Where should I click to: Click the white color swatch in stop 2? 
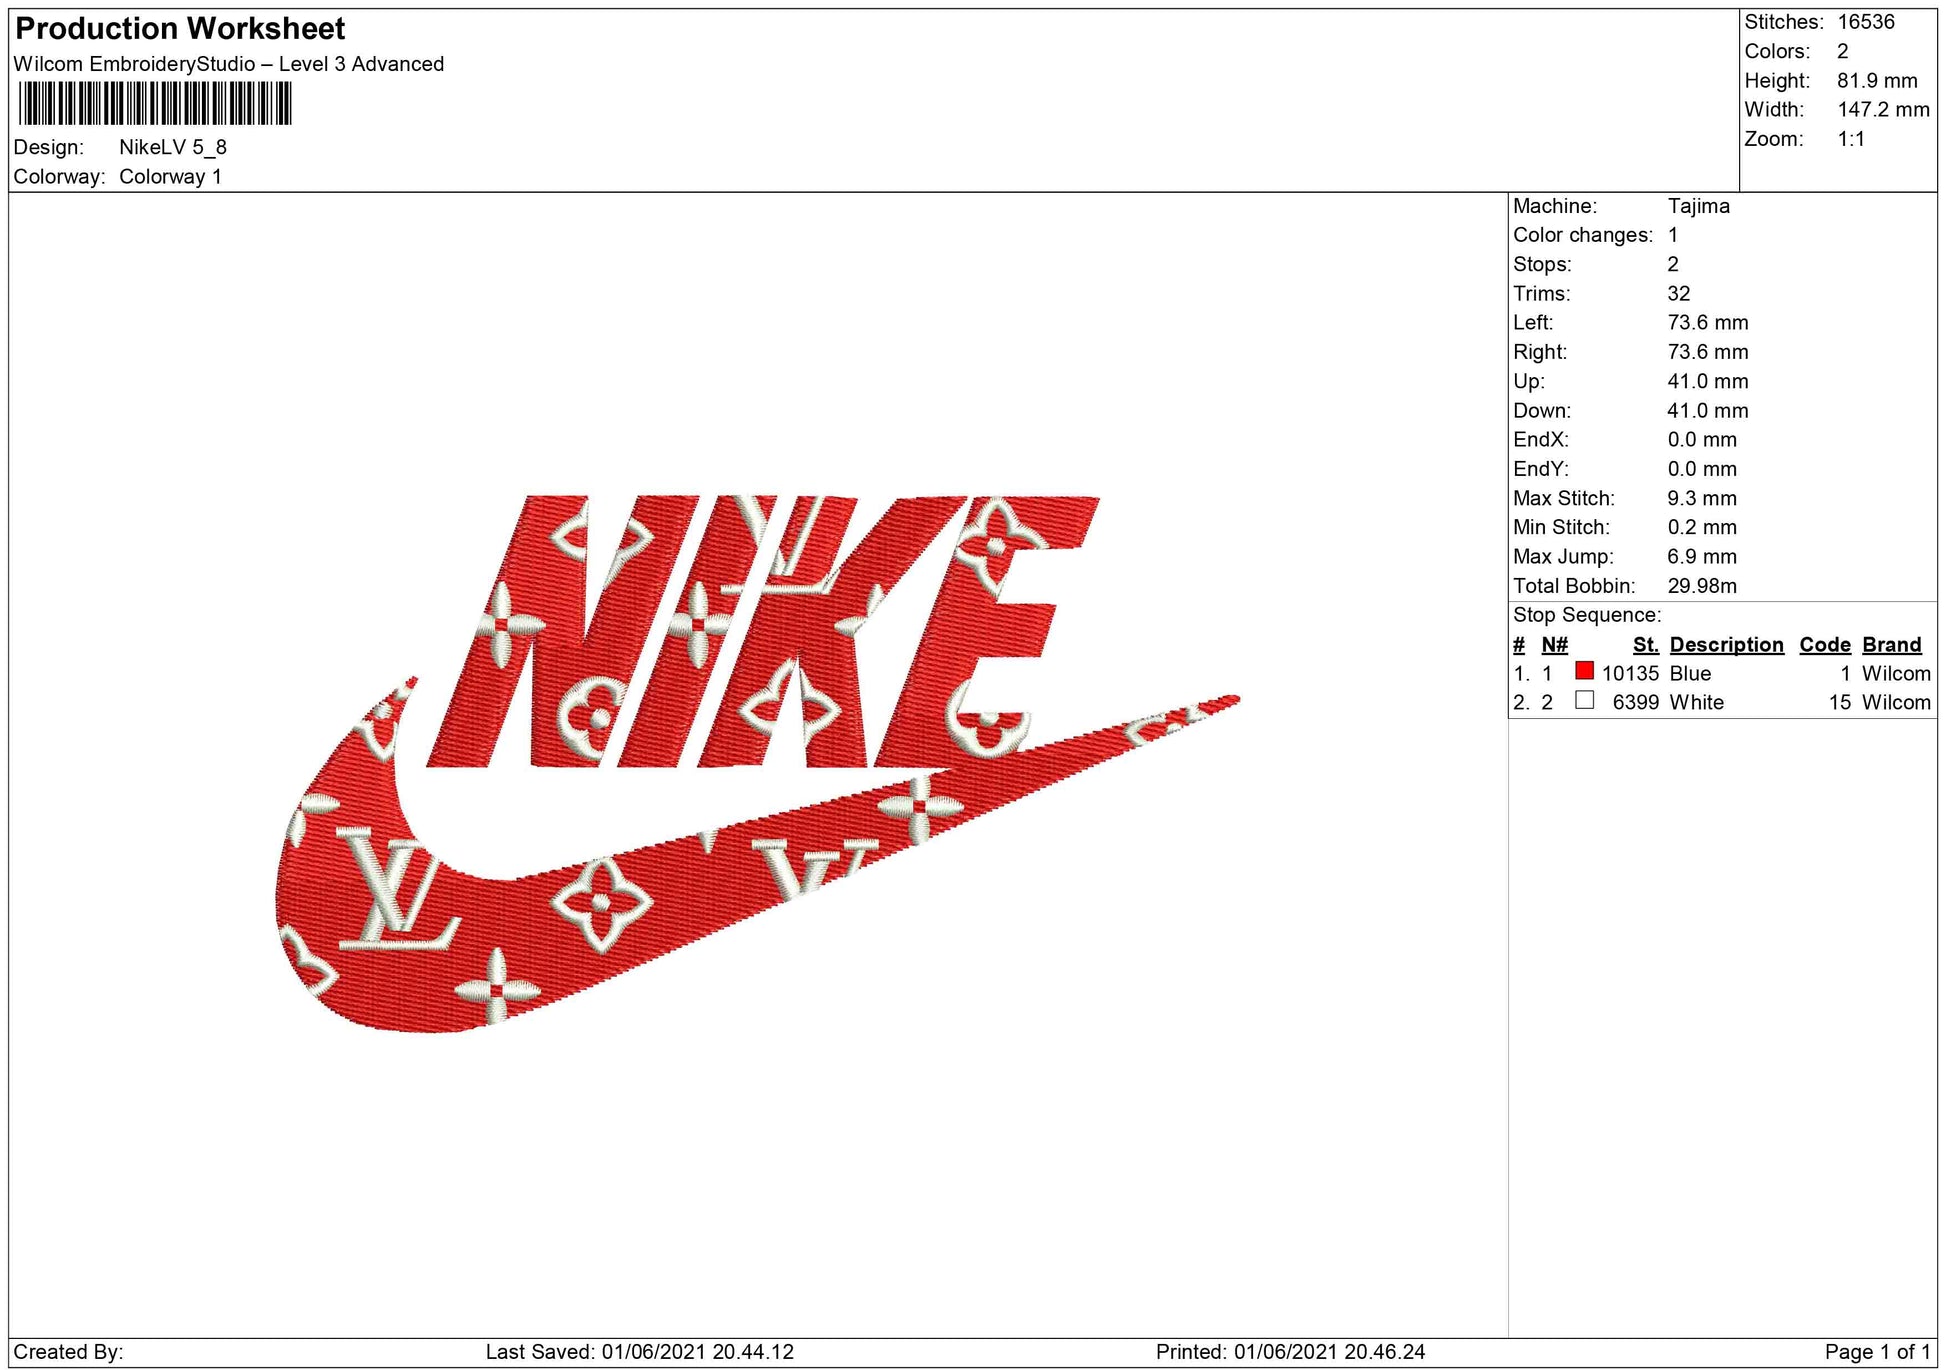(x=1584, y=700)
